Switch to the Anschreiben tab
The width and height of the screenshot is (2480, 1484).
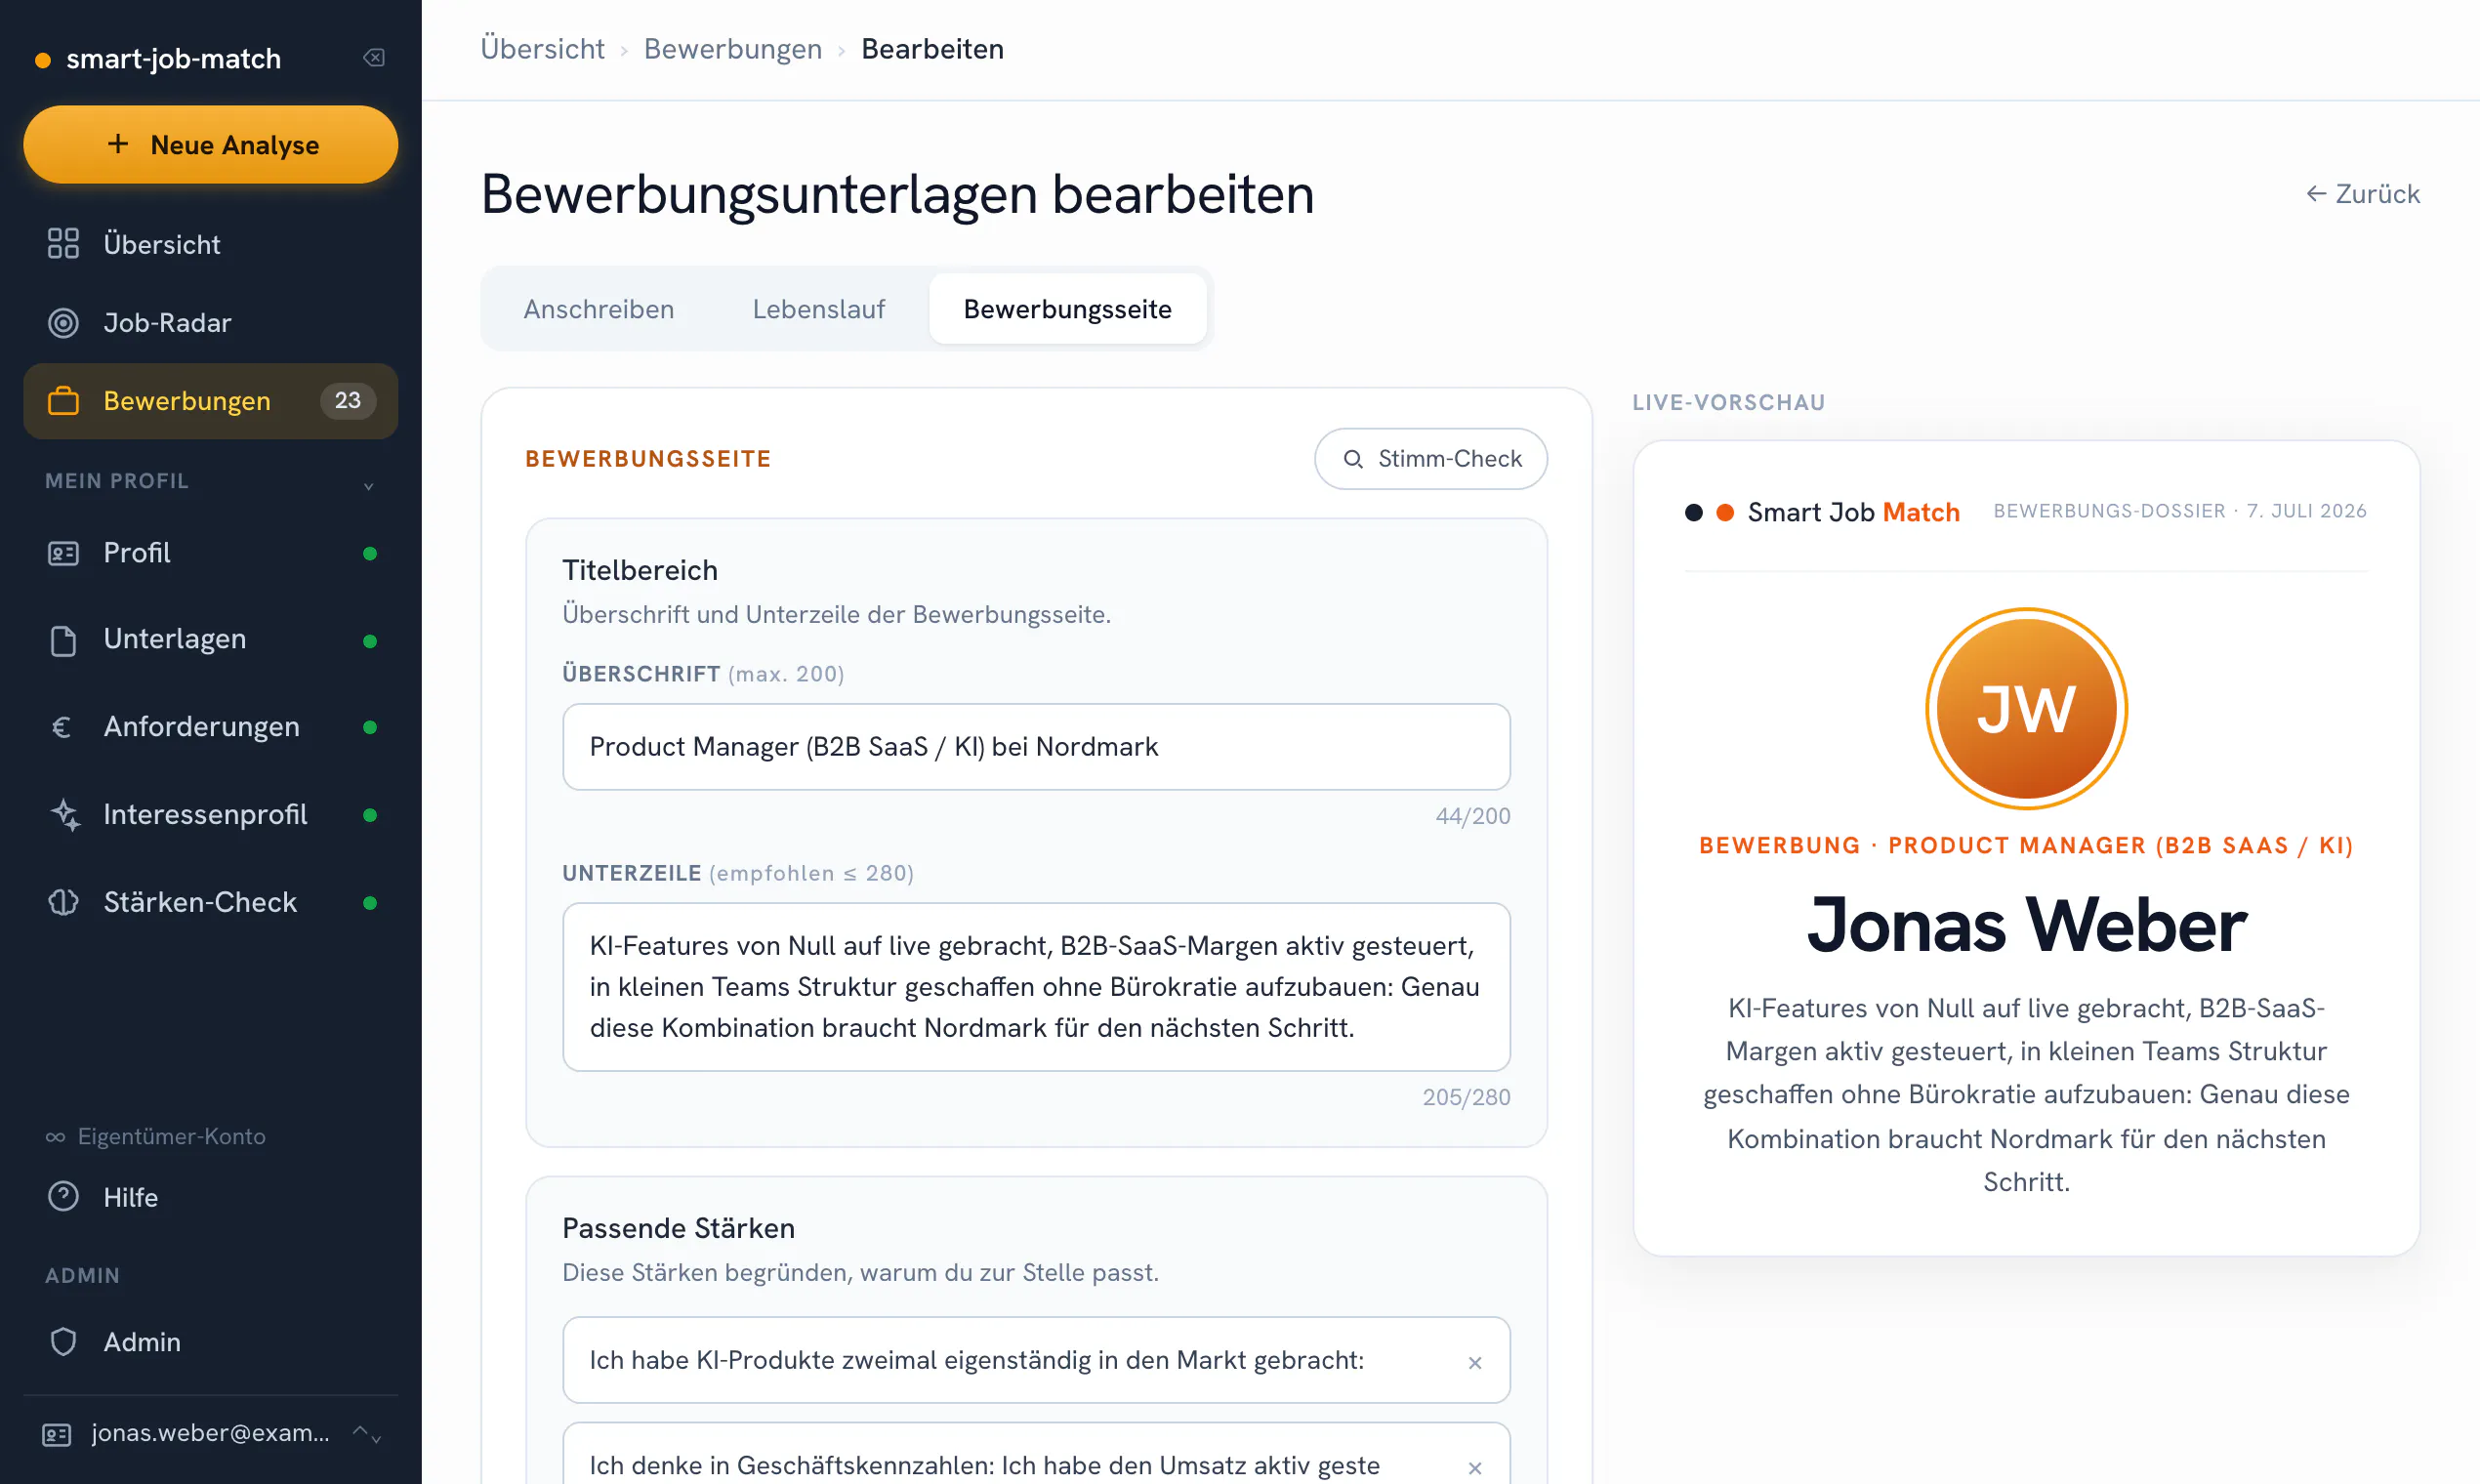(x=599, y=309)
